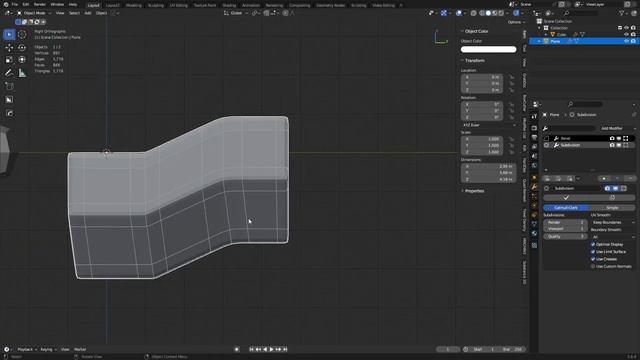Open the File menu

click(15, 4)
